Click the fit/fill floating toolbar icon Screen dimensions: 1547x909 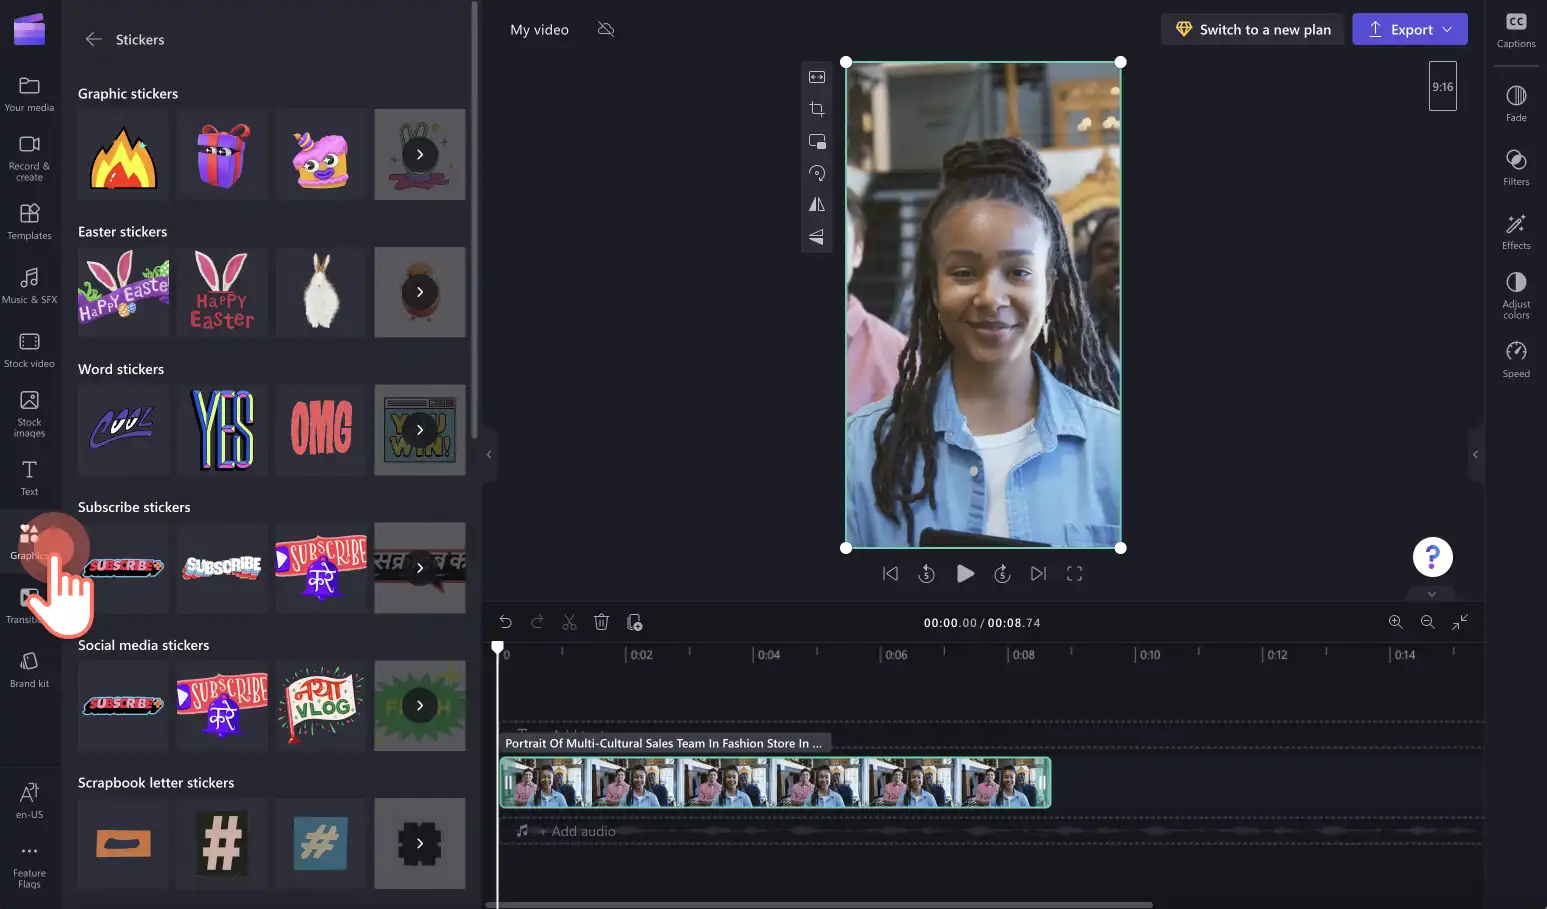pyautogui.click(x=817, y=77)
